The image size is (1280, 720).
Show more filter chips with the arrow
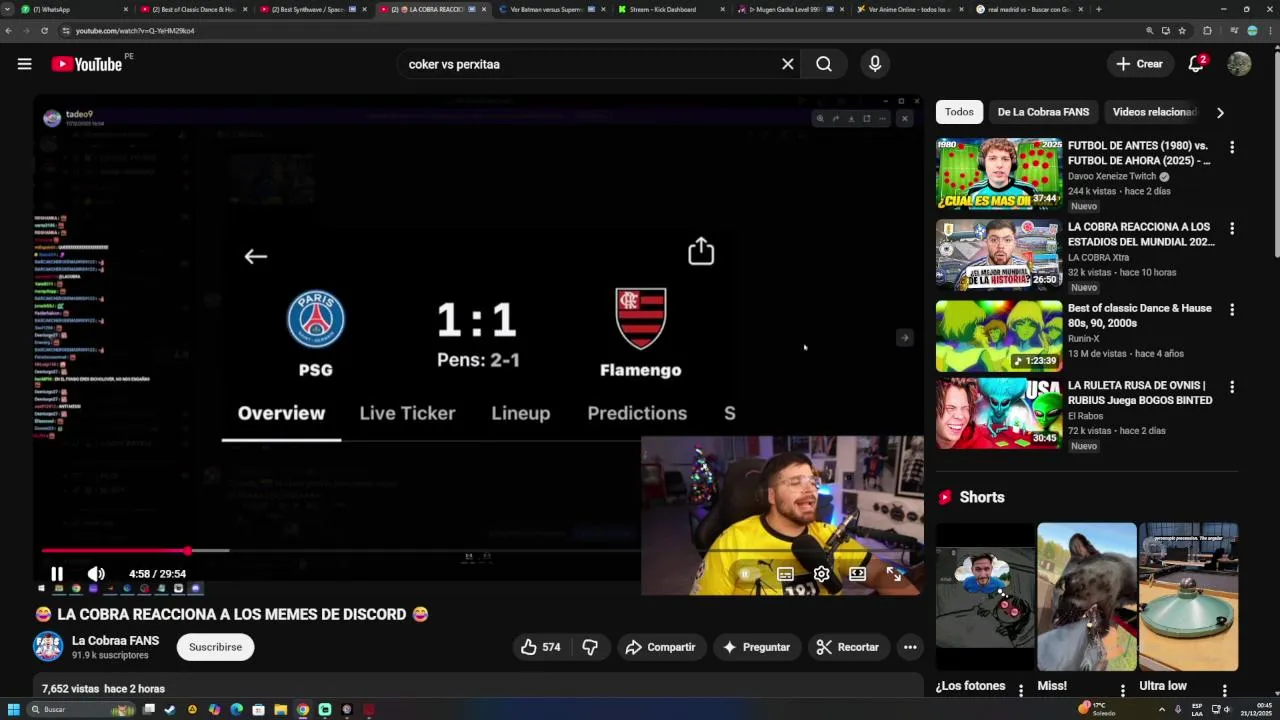point(1220,112)
